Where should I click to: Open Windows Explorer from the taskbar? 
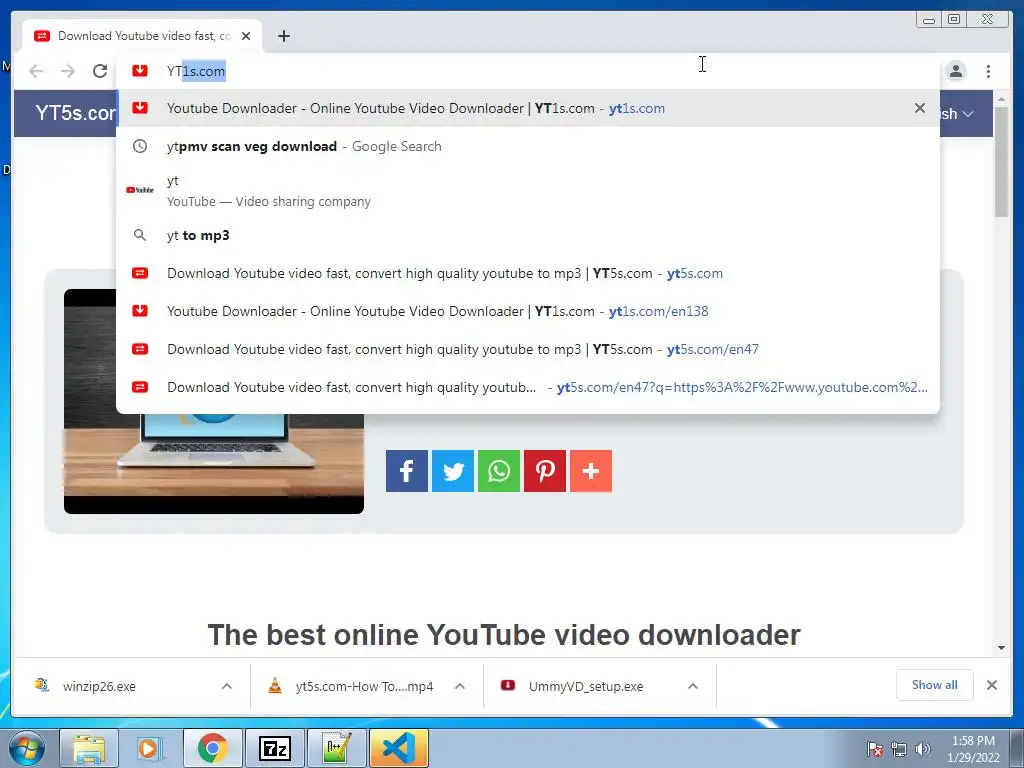pyautogui.click(x=89, y=748)
